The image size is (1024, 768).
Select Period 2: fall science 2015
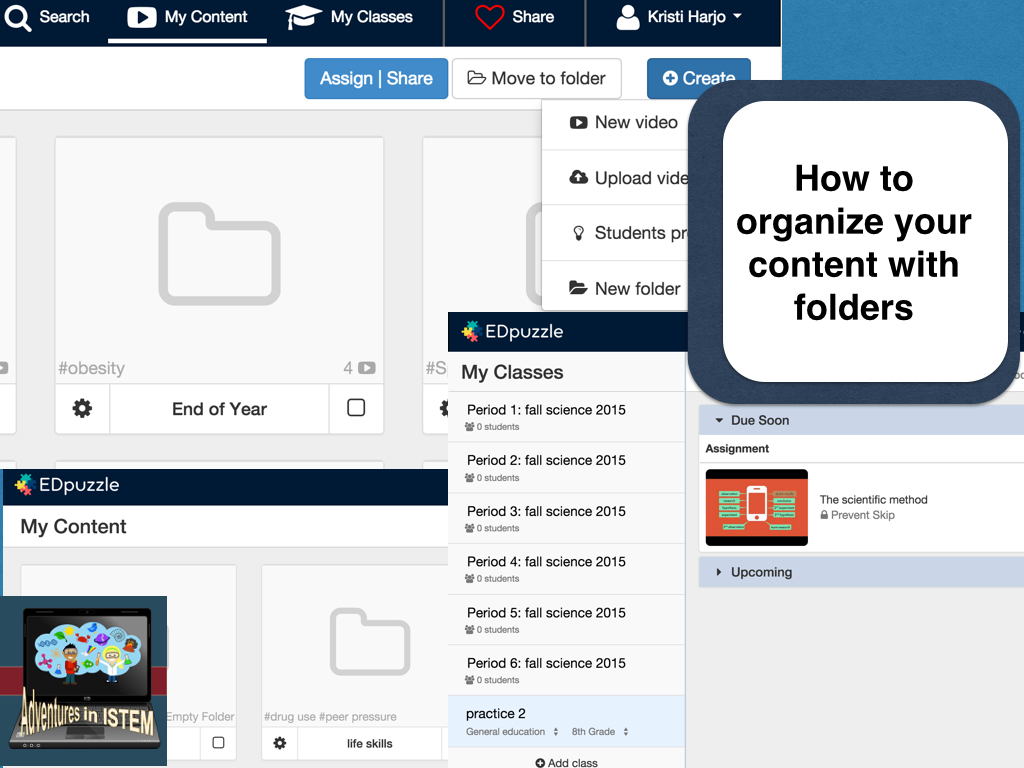566,468
